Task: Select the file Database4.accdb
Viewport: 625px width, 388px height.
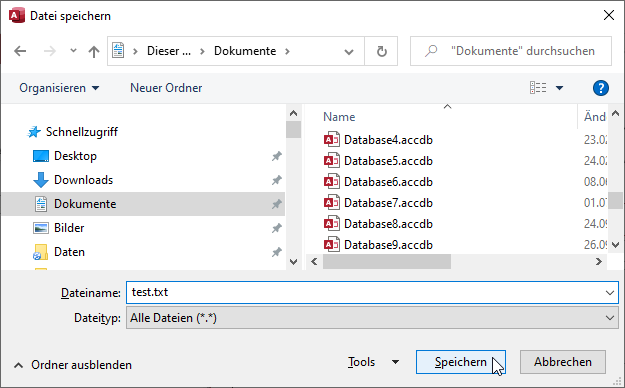Action: (388, 140)
